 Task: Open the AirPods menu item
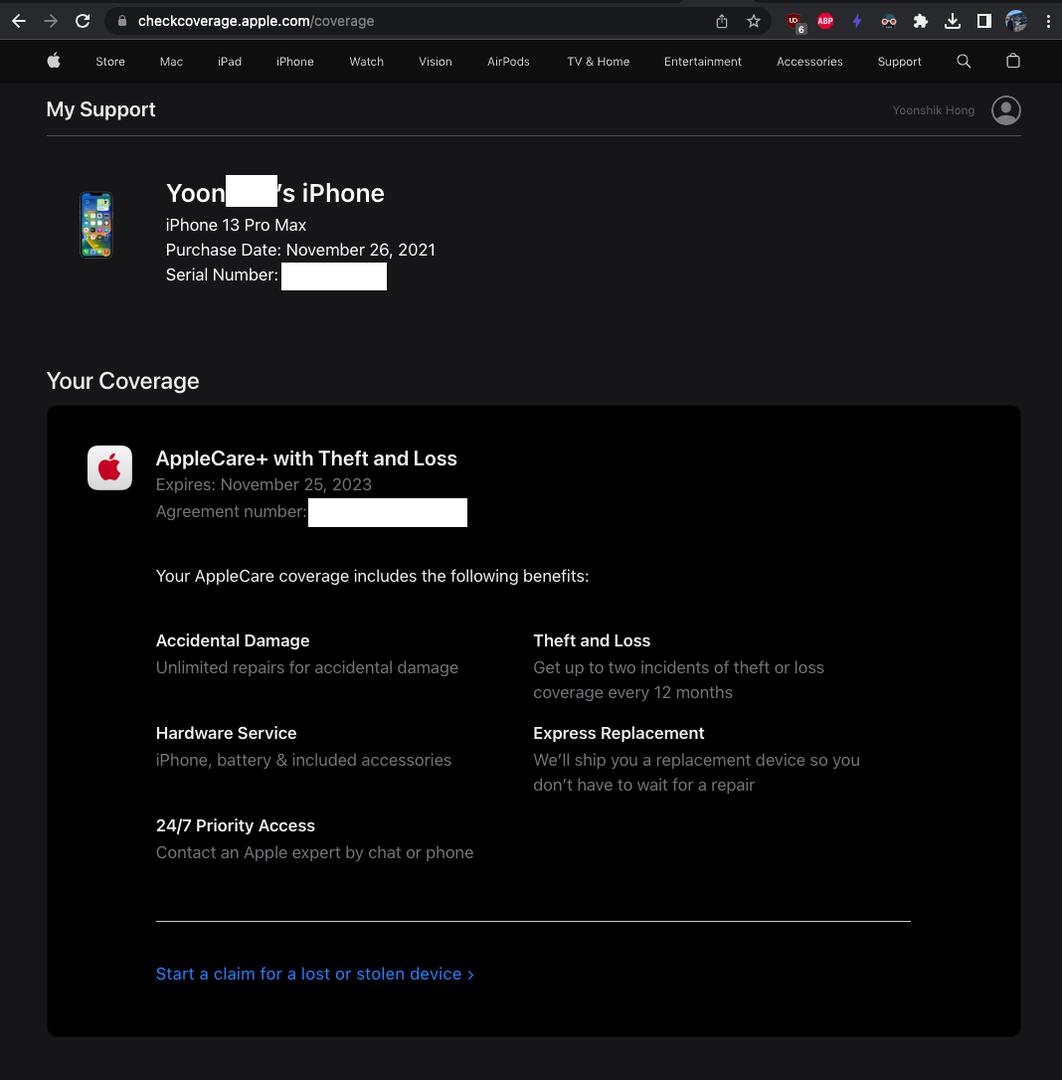508,61
